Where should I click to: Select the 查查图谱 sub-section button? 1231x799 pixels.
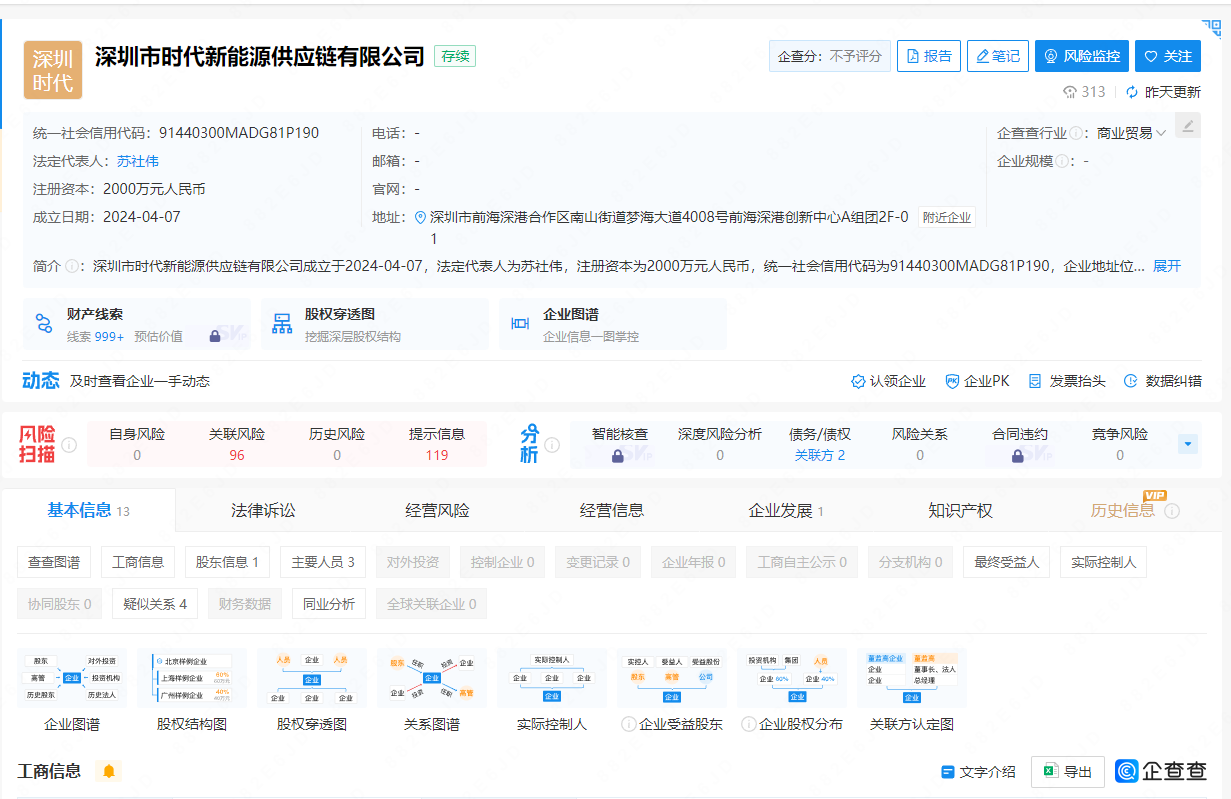pos(54,562)
